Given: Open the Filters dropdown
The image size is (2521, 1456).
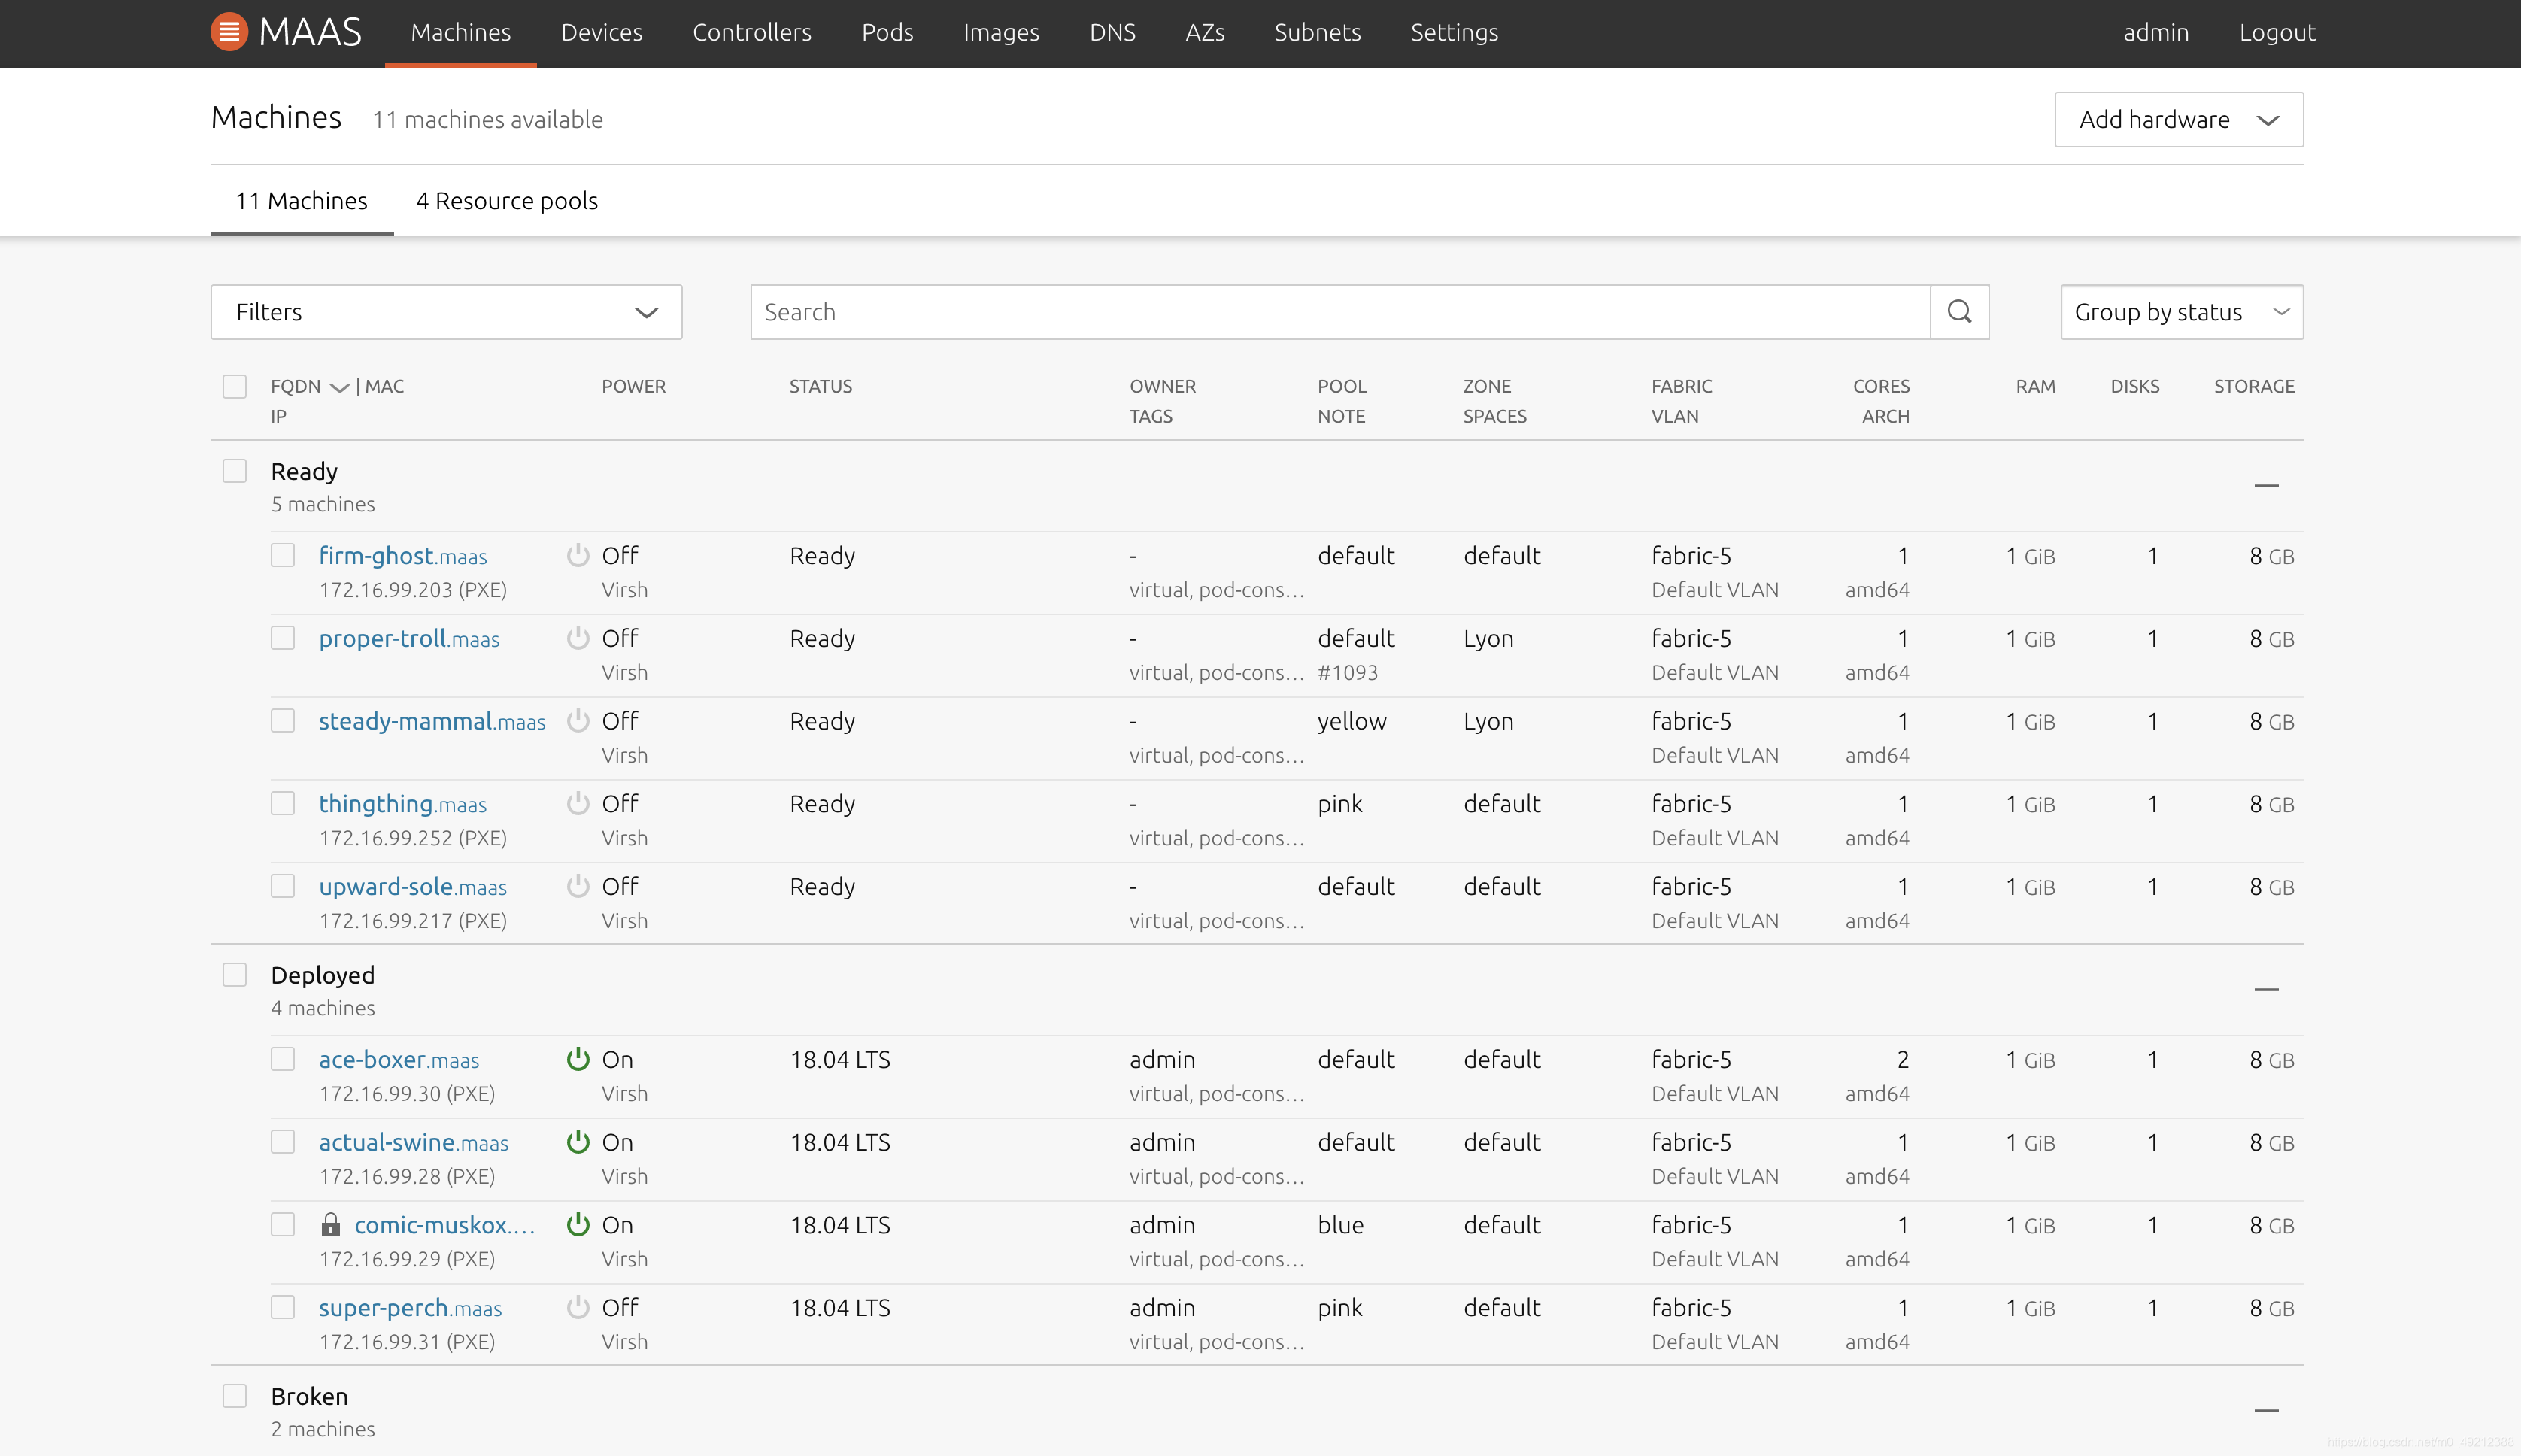Looking at the screenshot, I should (446, 312).
